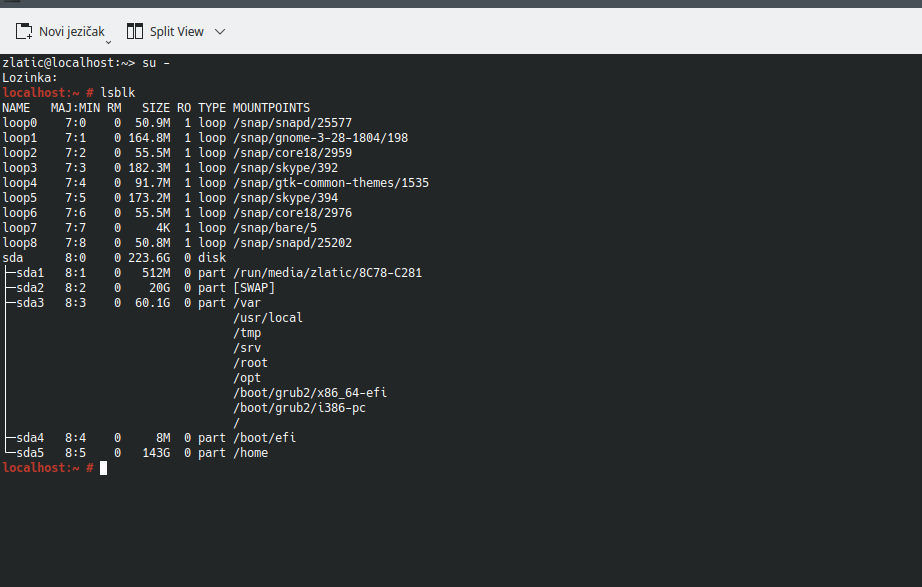The width and height of the screenshot is (922, 587).
Task: Click the [SWAP] mountpoint of sda2
Action: (x=253, y=287)
